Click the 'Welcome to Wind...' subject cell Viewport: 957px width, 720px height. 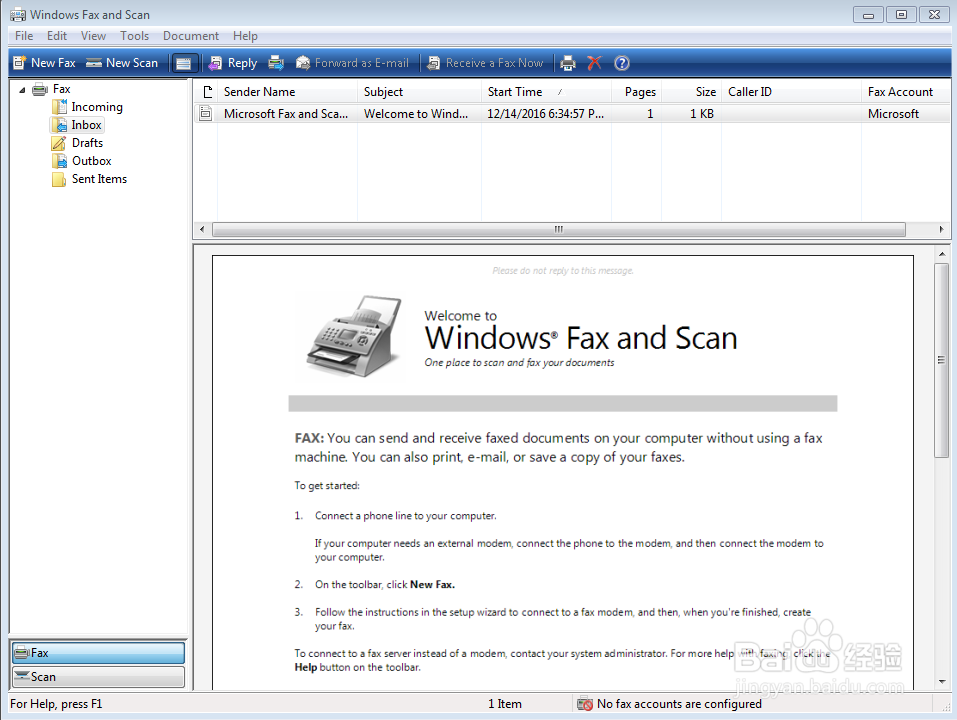[x=416, y=113]
